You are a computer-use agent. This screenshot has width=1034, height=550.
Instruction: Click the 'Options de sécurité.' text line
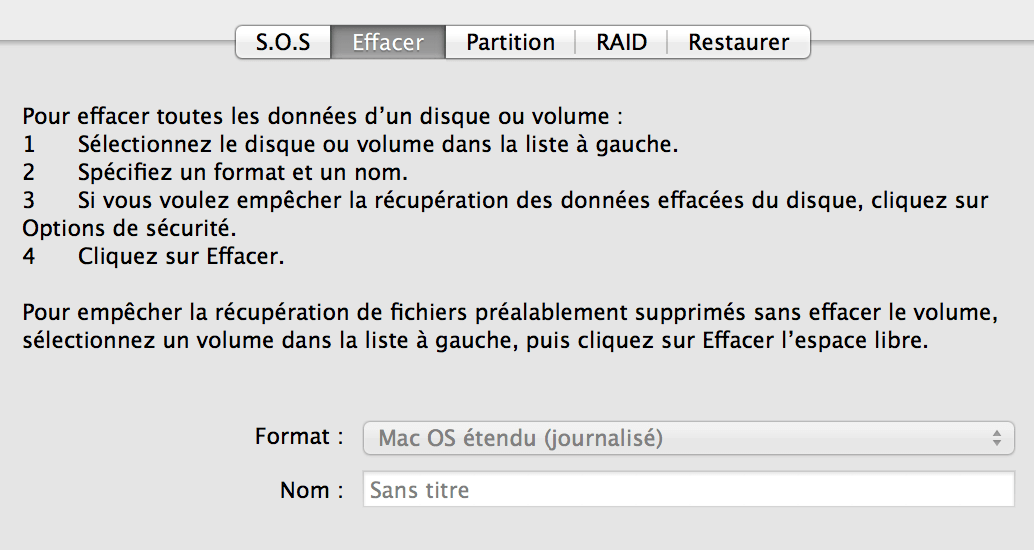[129, 229]
